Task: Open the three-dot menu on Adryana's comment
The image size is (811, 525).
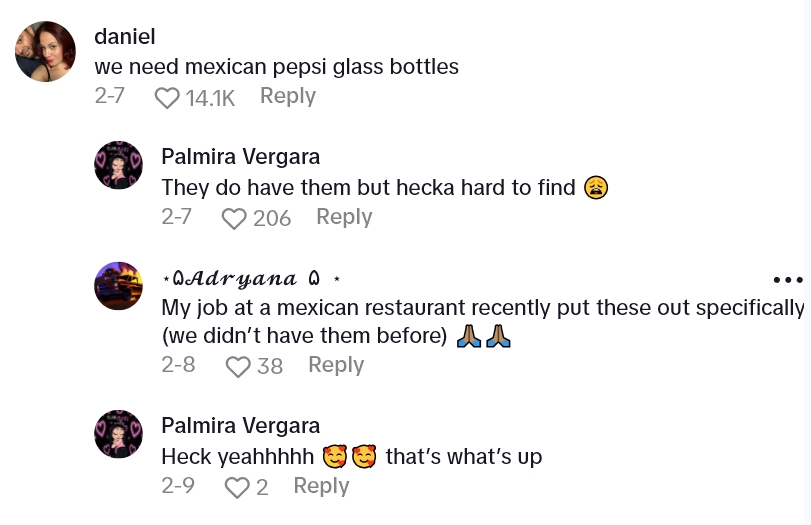Action: [788, 280]
